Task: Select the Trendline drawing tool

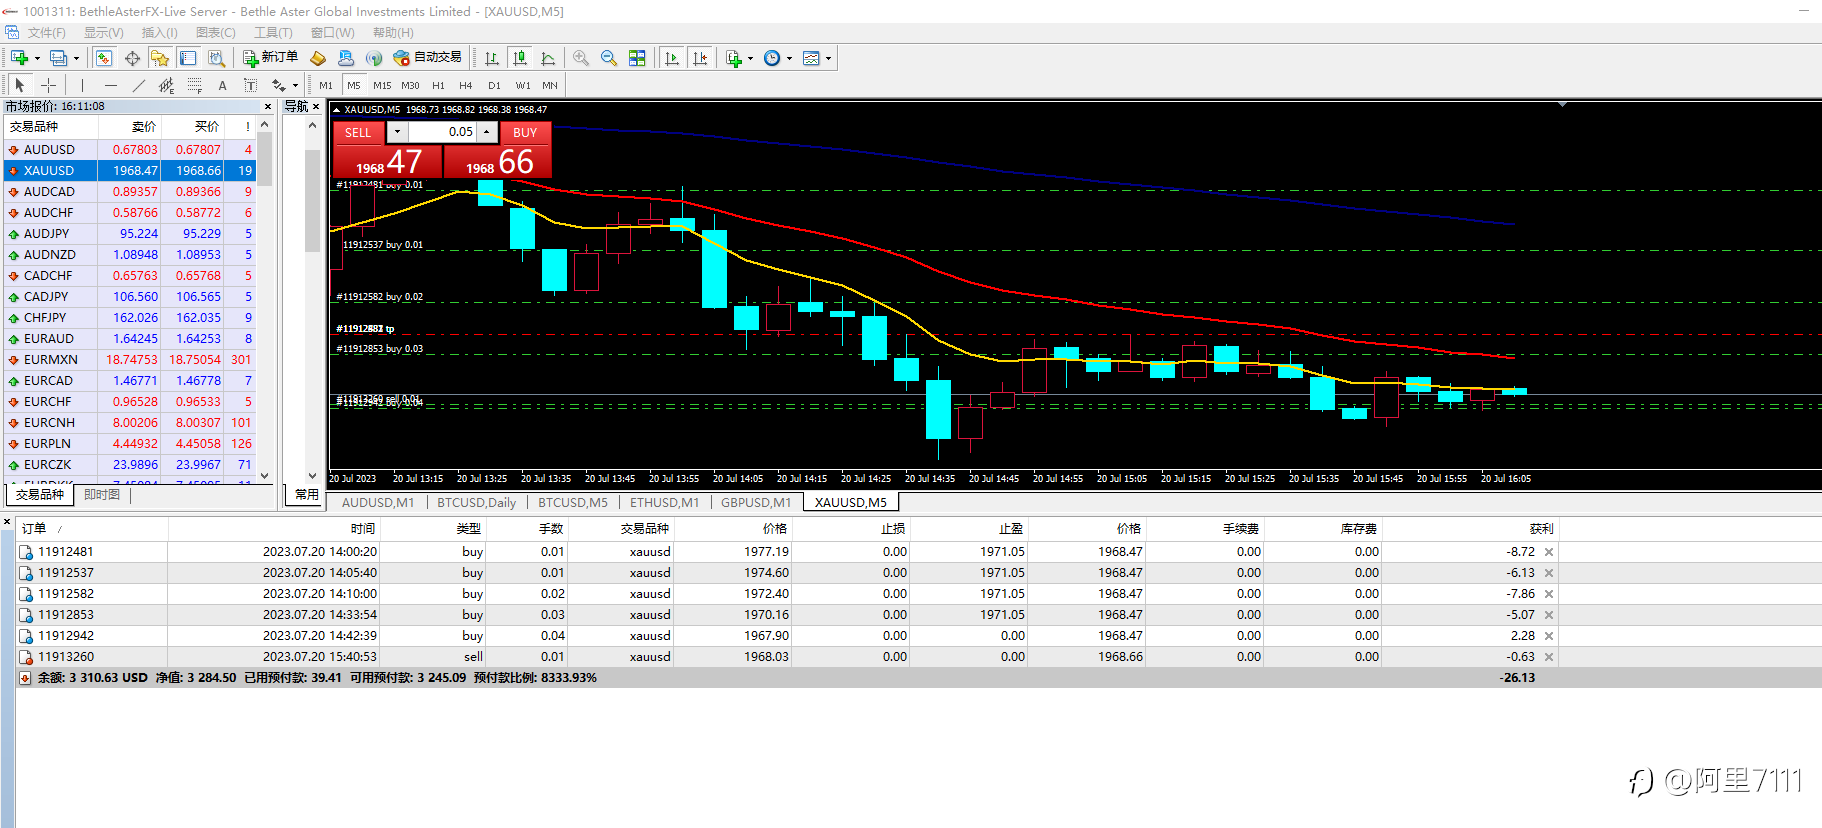Action: (139, 85)
